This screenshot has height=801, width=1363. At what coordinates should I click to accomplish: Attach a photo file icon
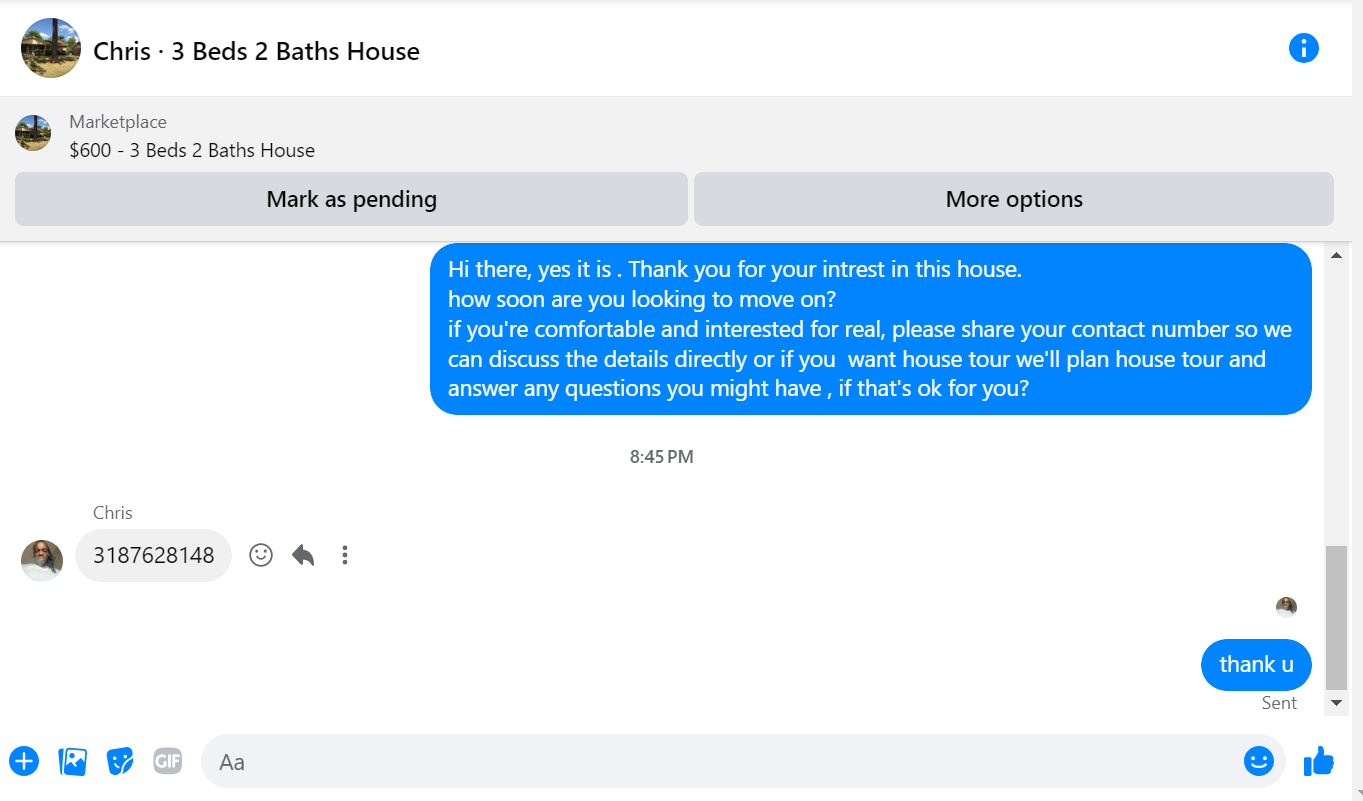point(73,762)
